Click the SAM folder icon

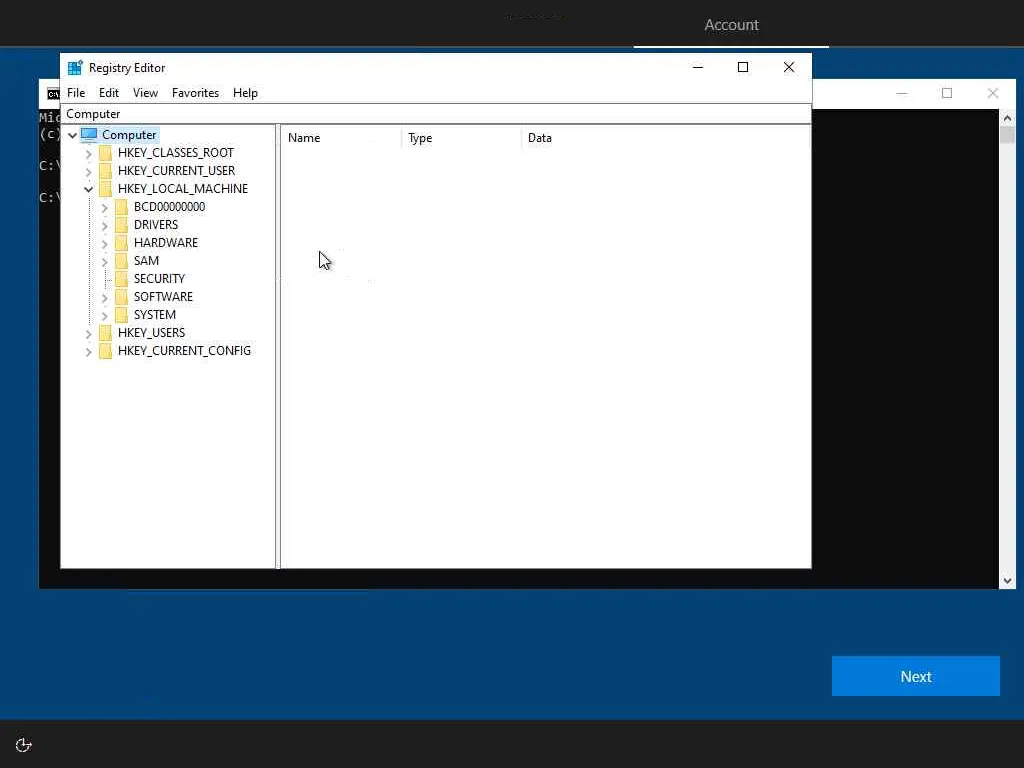click(x=121, y=261)
